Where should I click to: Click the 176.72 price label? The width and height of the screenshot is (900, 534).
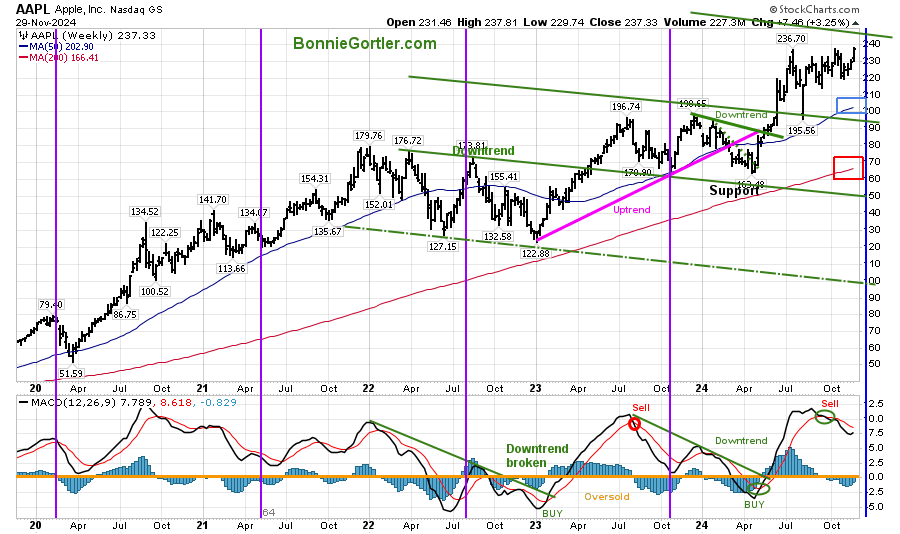tap(408, 141)
